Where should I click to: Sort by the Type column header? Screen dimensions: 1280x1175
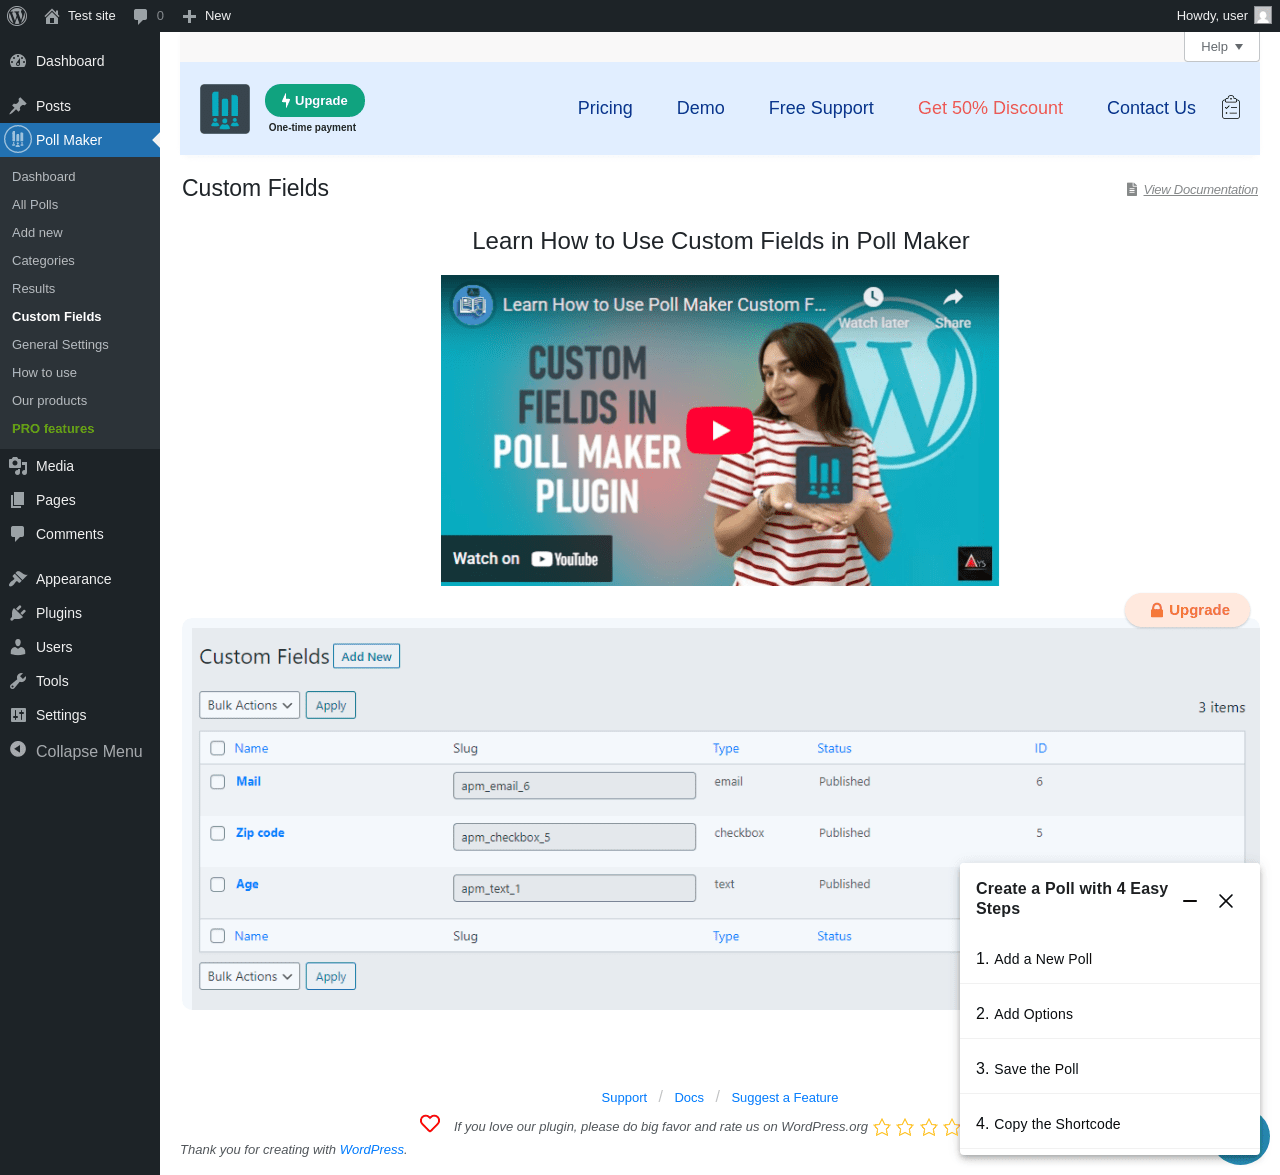(x=726, y=748)
